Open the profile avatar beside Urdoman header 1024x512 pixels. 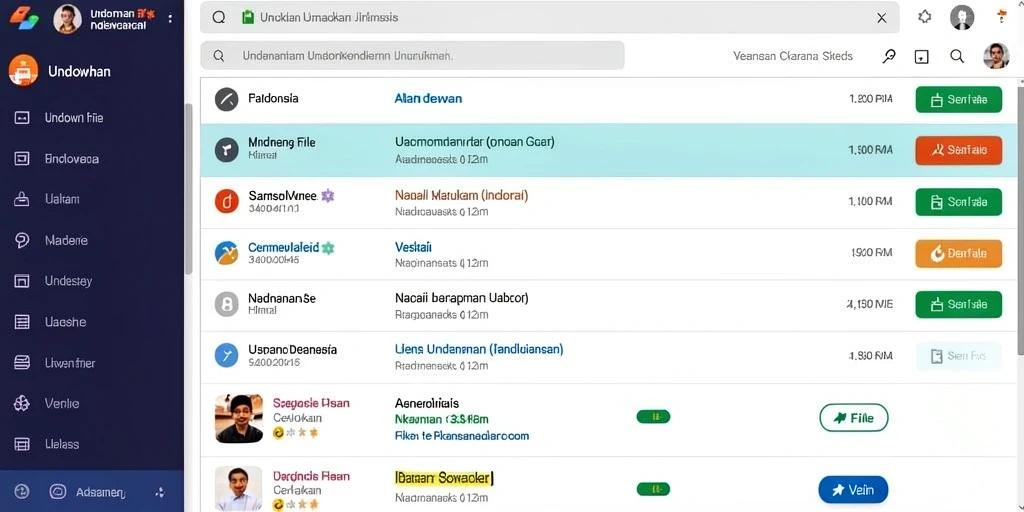point(67,18)
